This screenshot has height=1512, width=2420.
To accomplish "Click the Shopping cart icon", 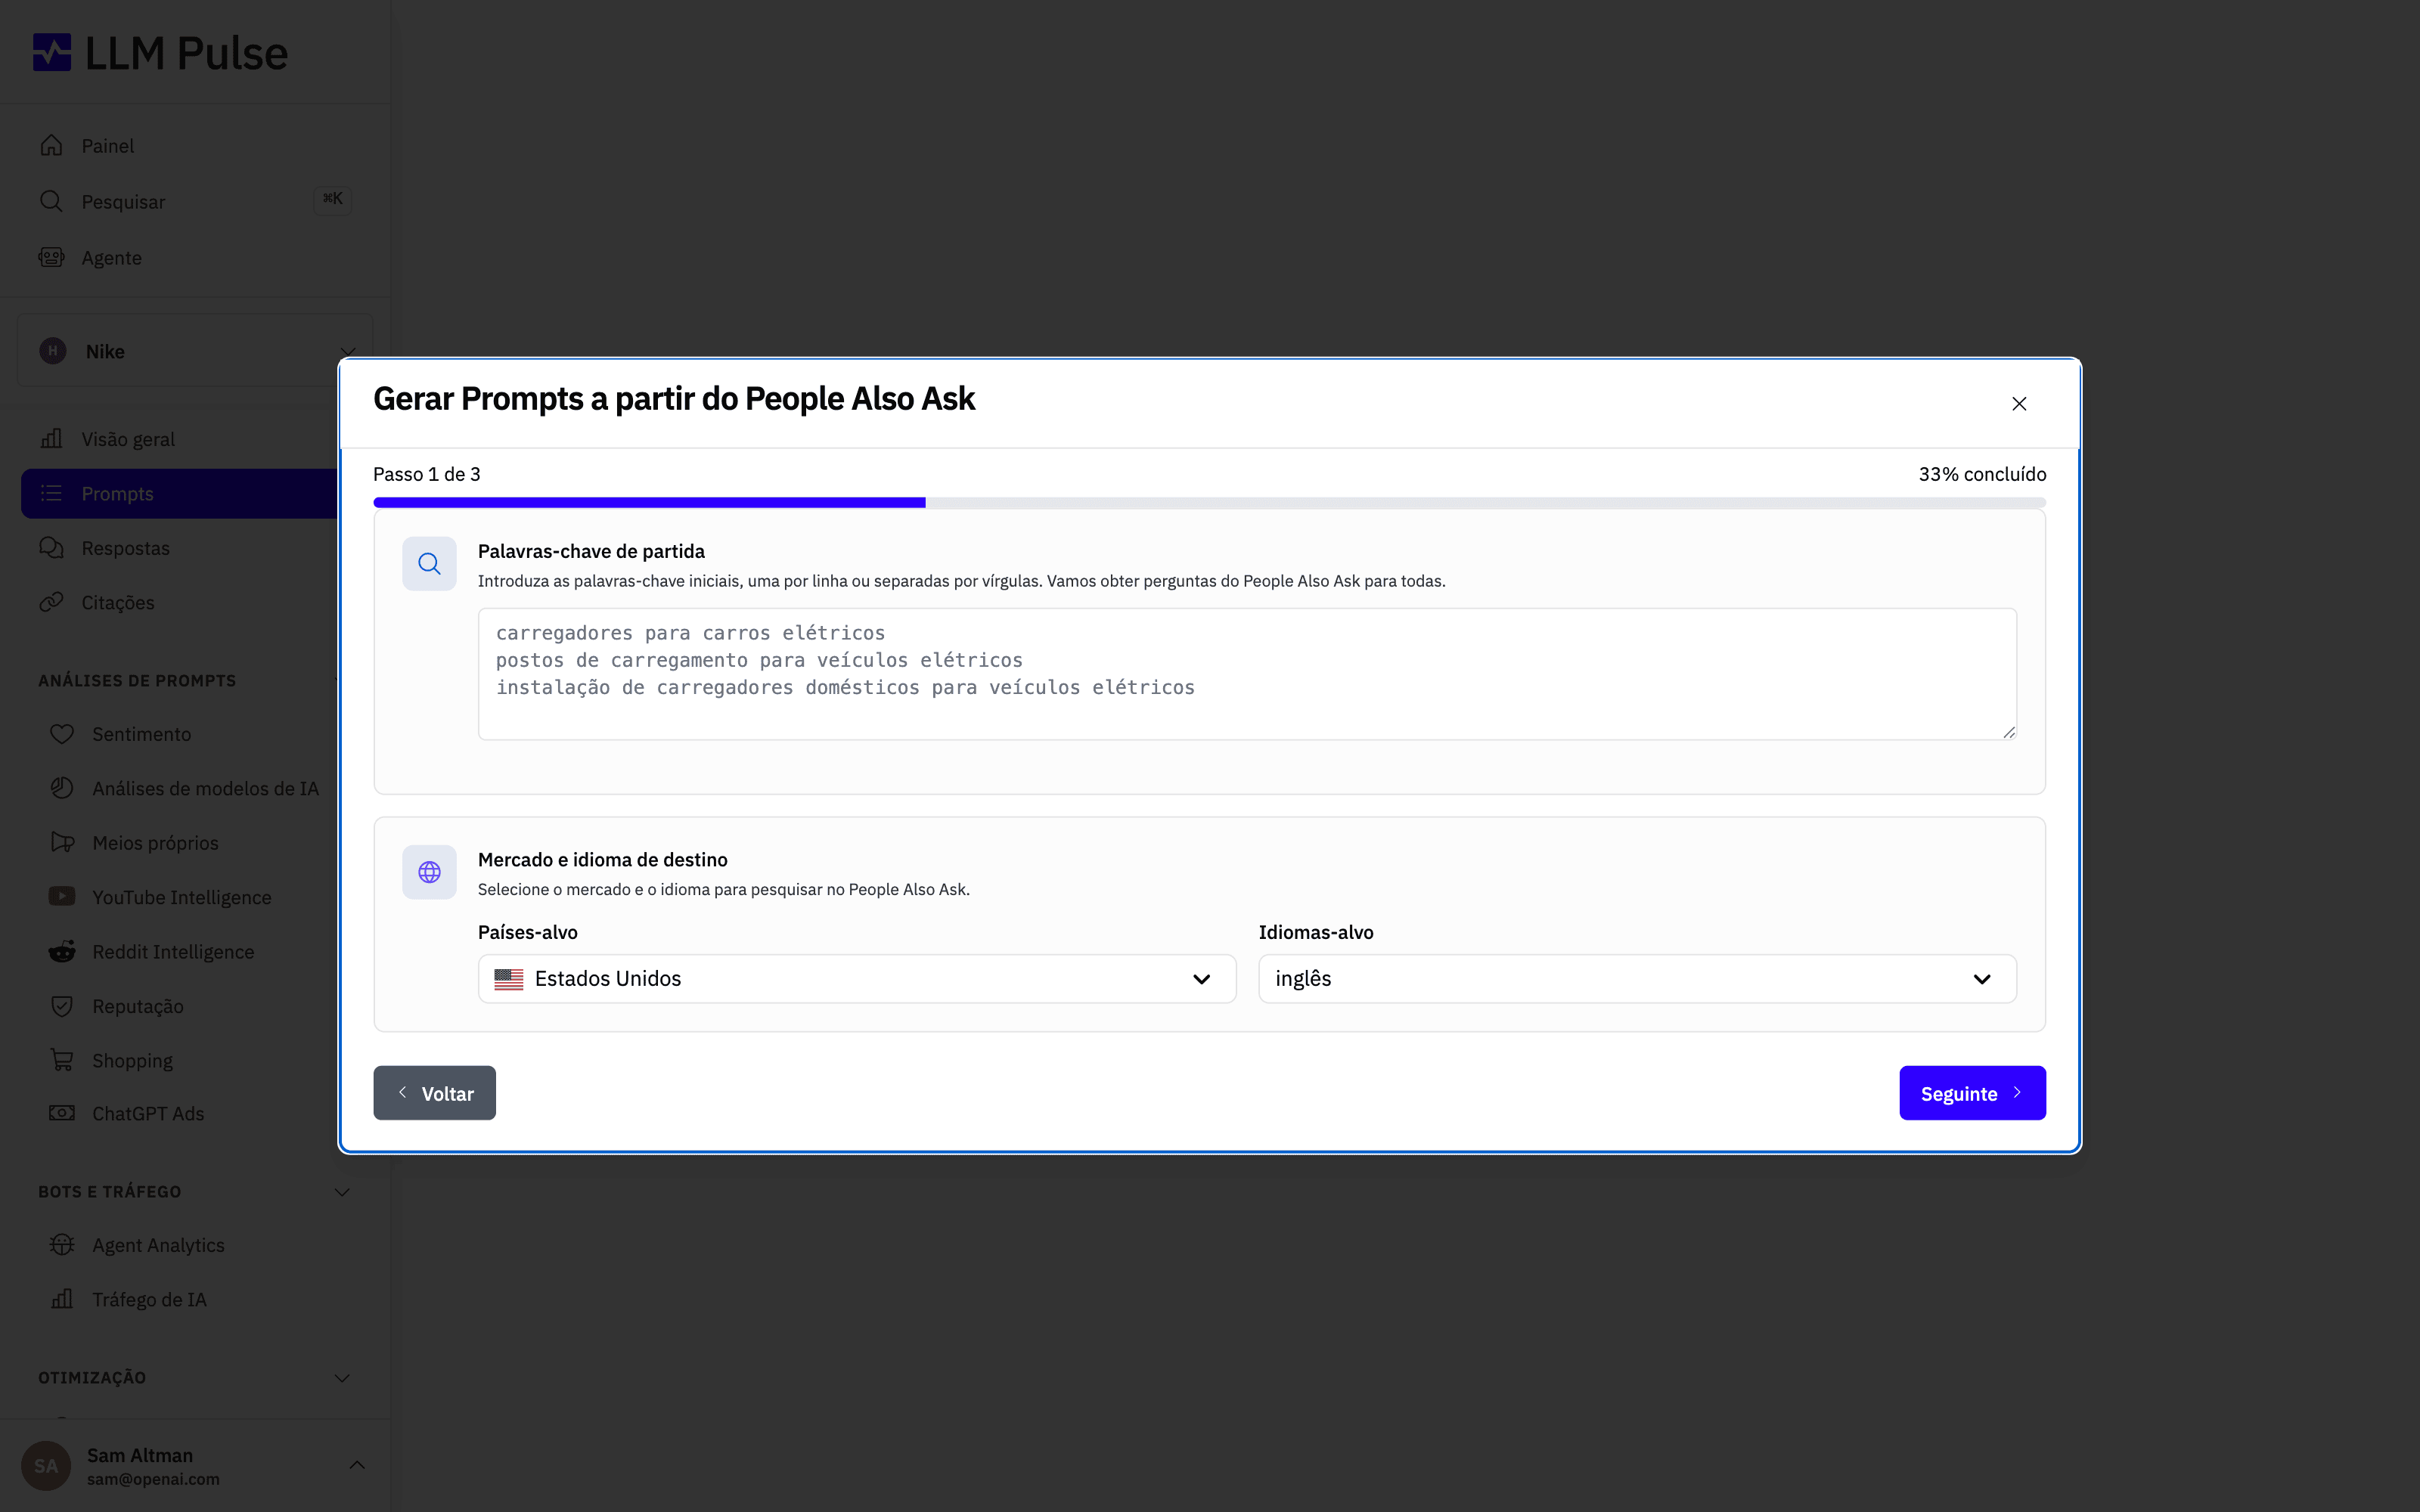I will pos(62,1060).
